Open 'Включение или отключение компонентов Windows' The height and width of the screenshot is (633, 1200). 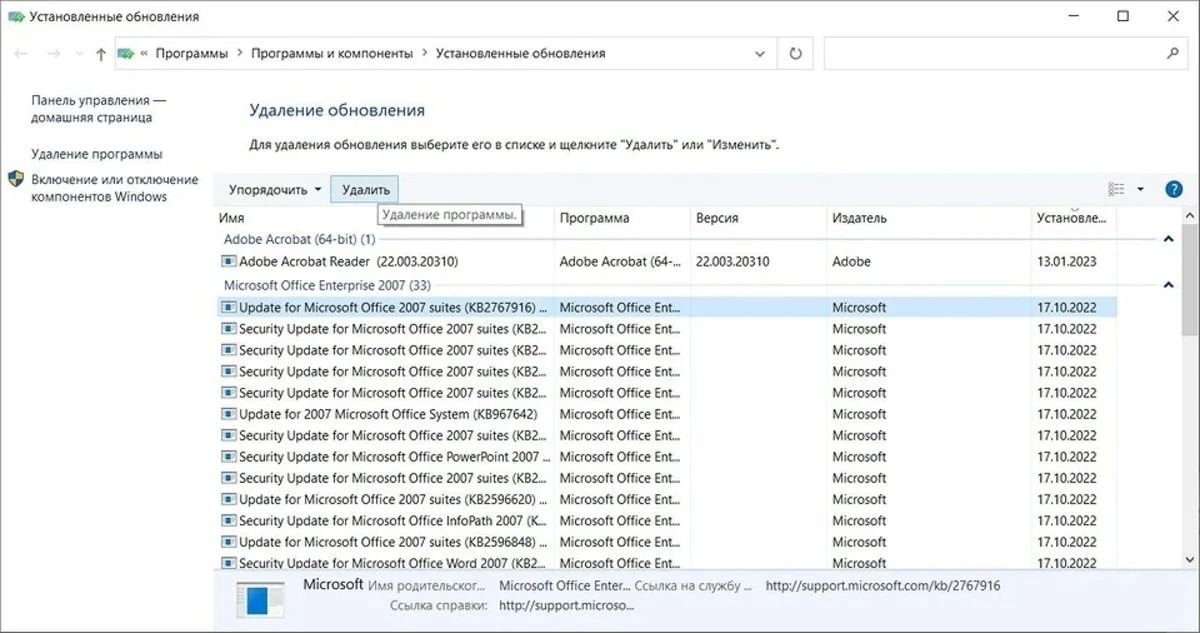pos(115,188)
